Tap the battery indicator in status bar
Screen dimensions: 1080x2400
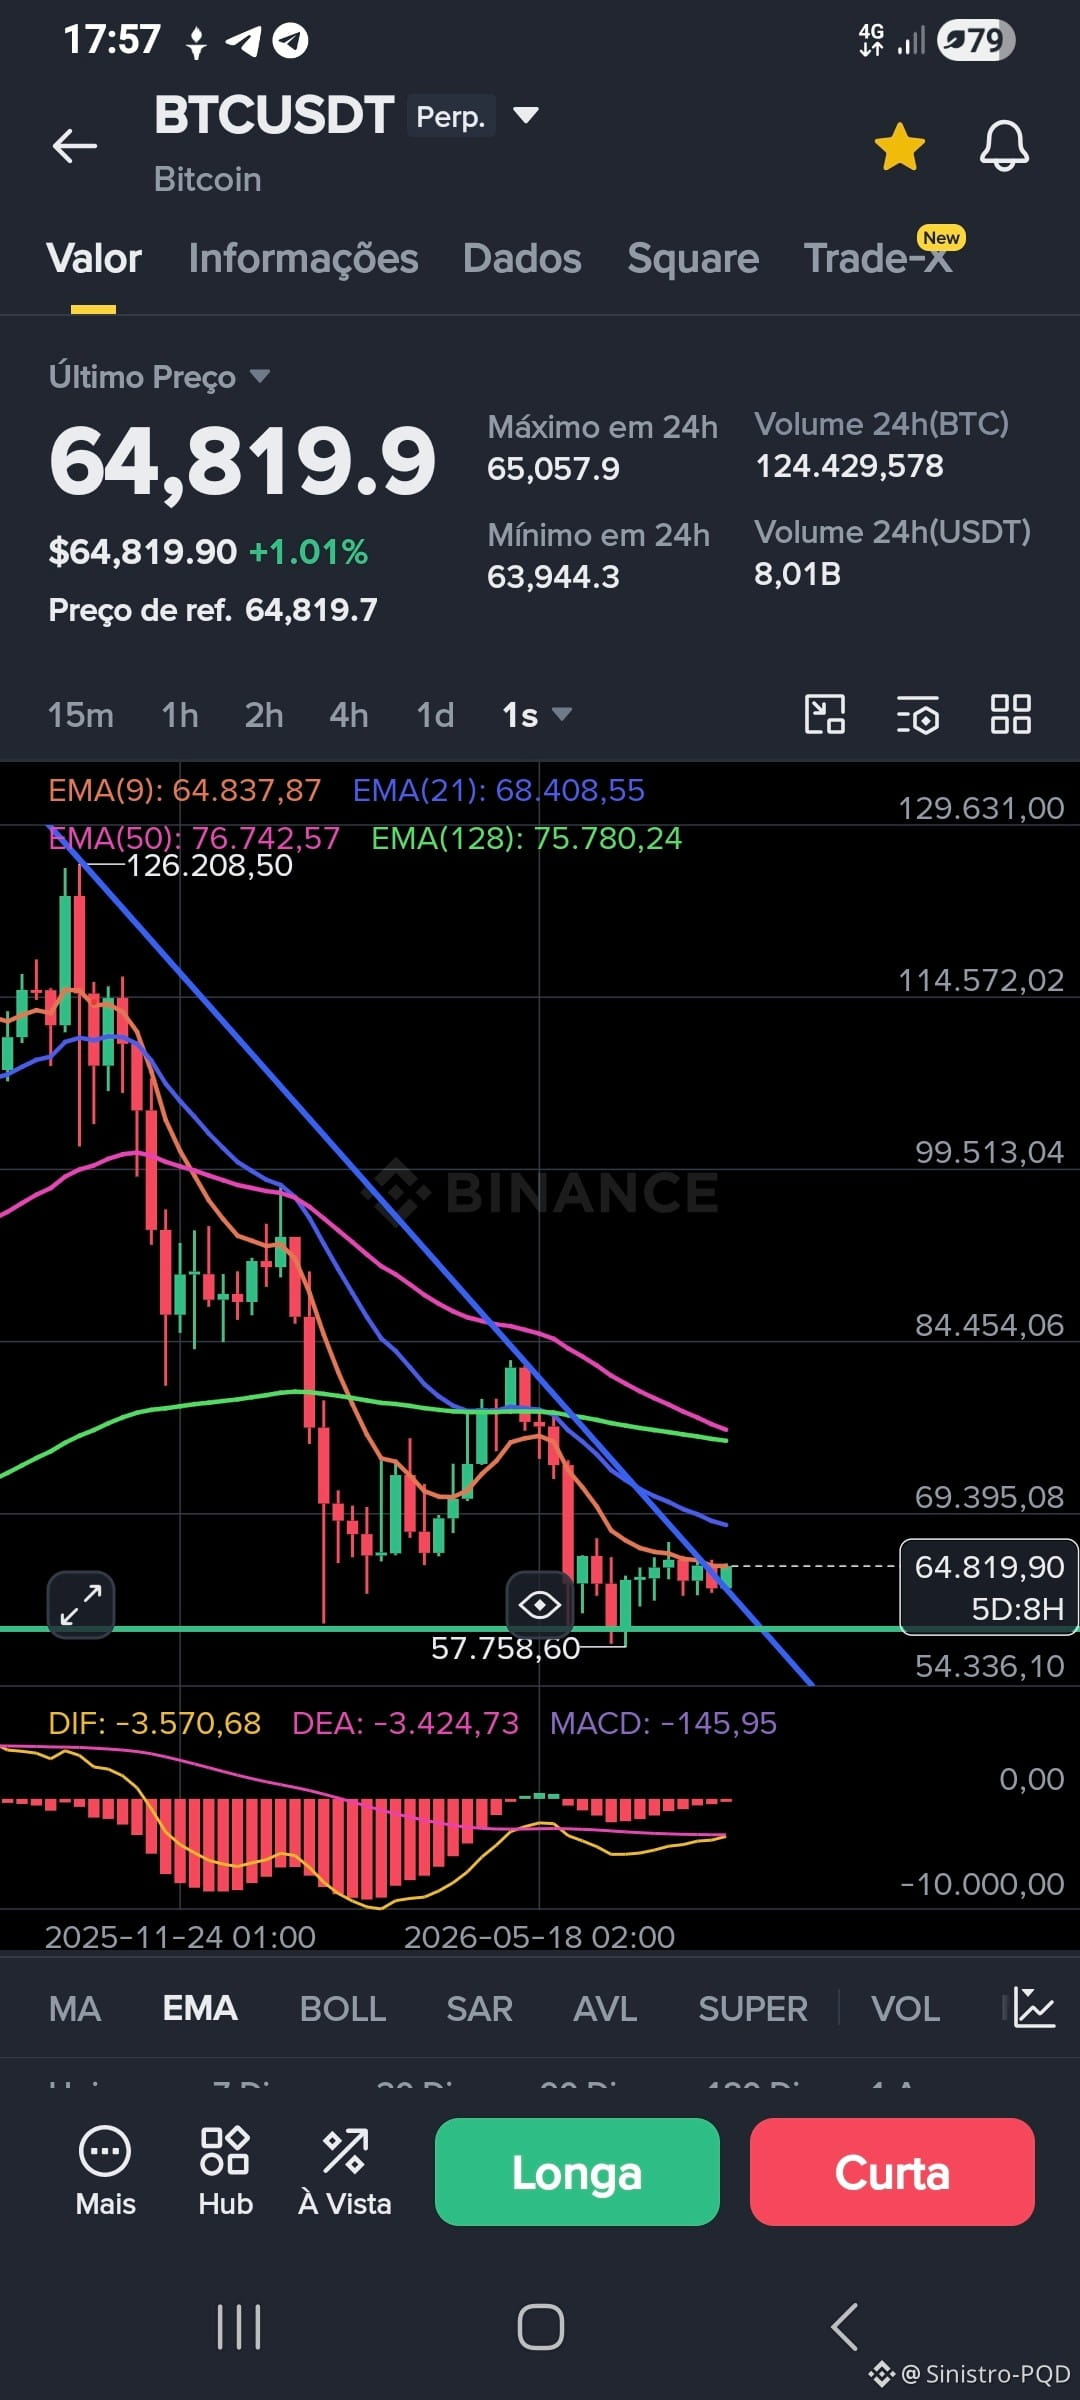point(976,40)
